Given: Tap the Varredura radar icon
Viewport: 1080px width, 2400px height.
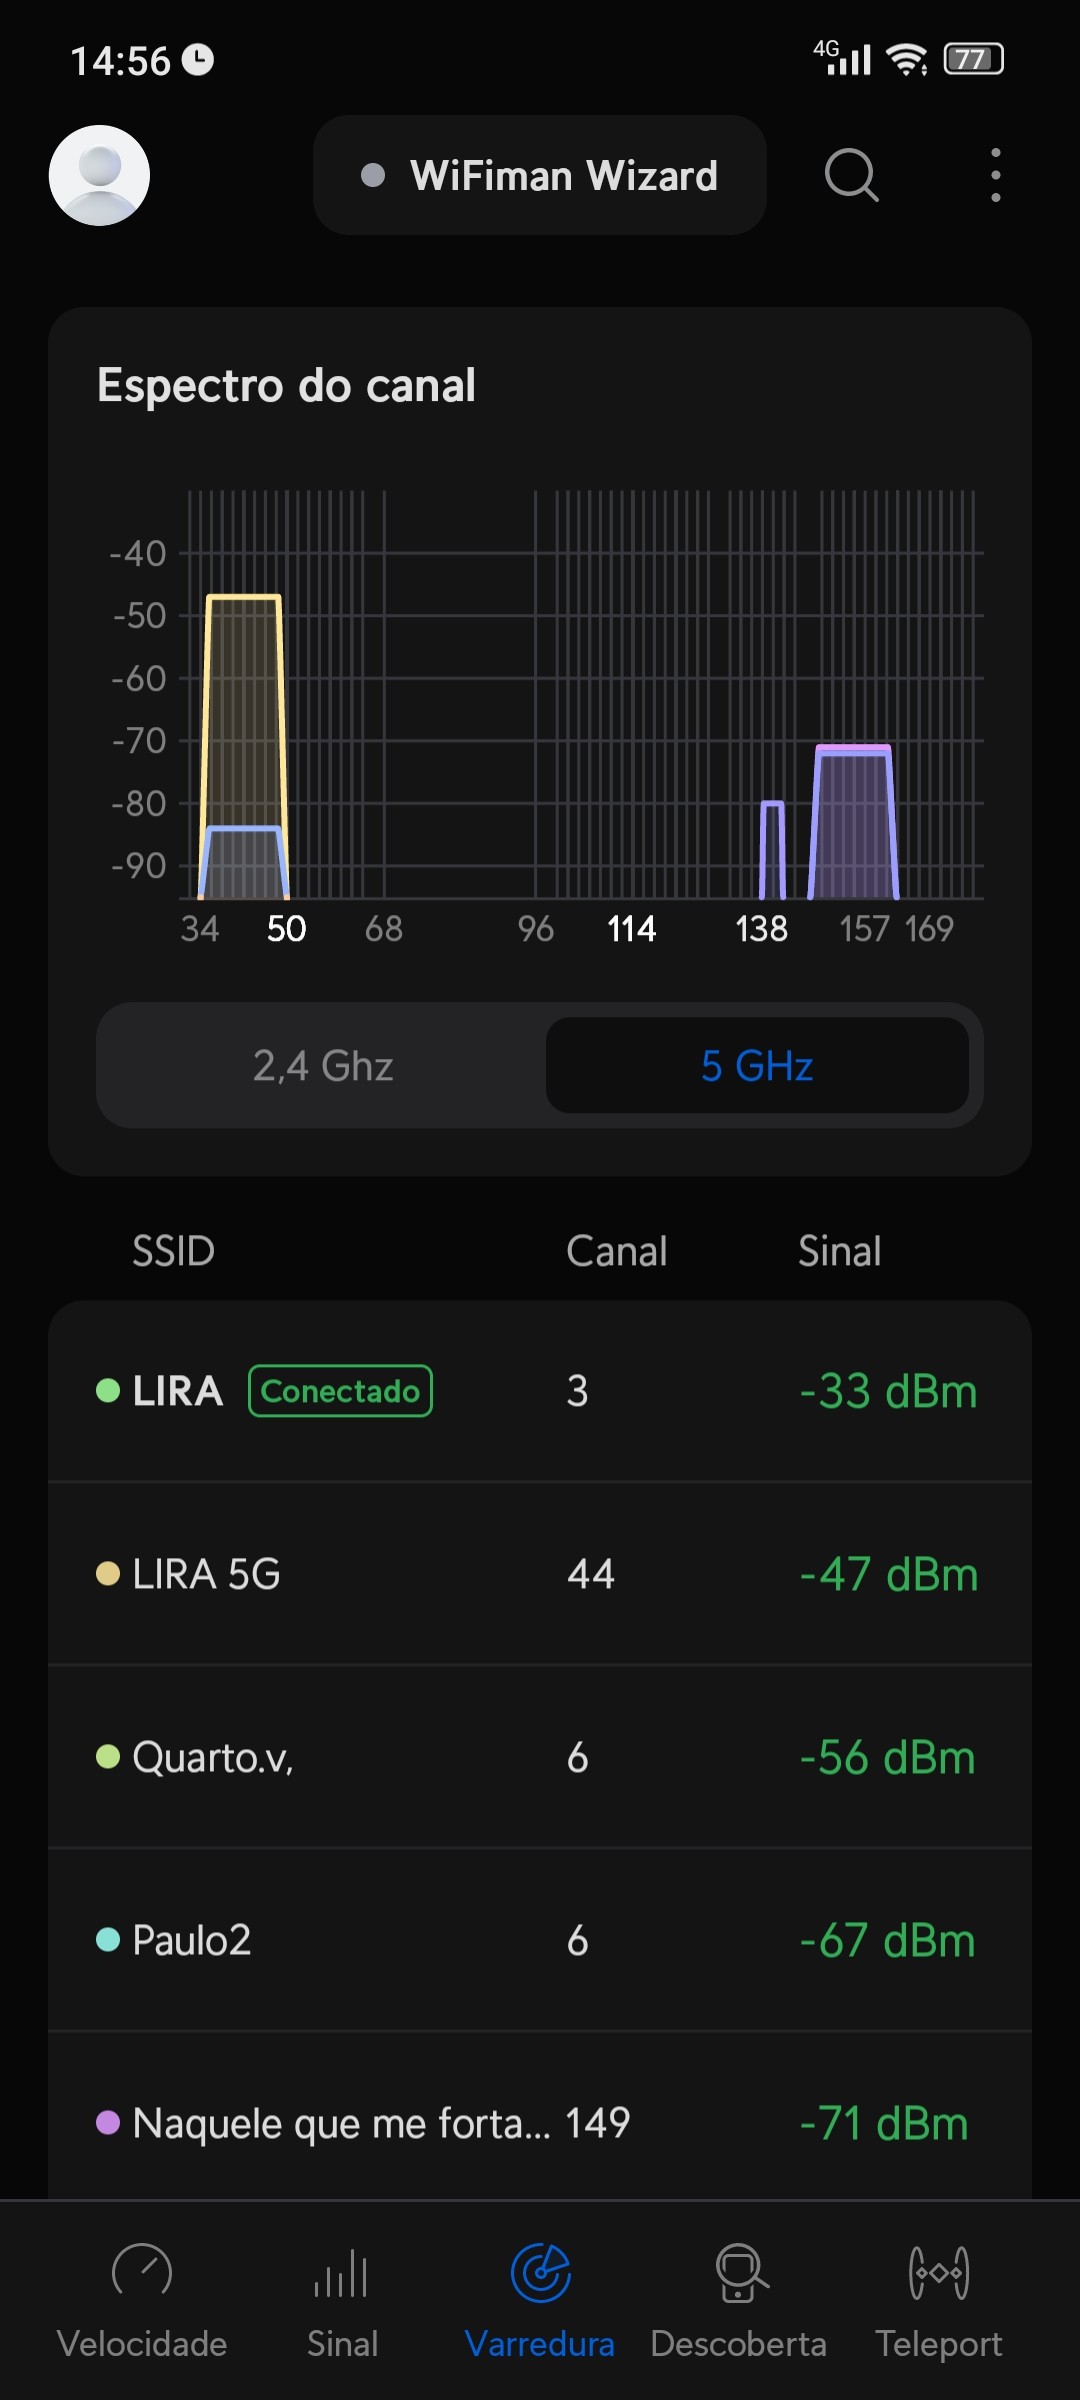Looking at the screenshot, I should (540, 2272).
